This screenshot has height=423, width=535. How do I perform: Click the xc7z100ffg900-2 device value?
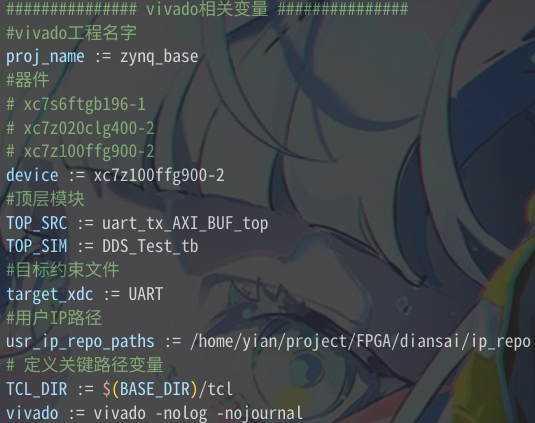pos(159,175)
